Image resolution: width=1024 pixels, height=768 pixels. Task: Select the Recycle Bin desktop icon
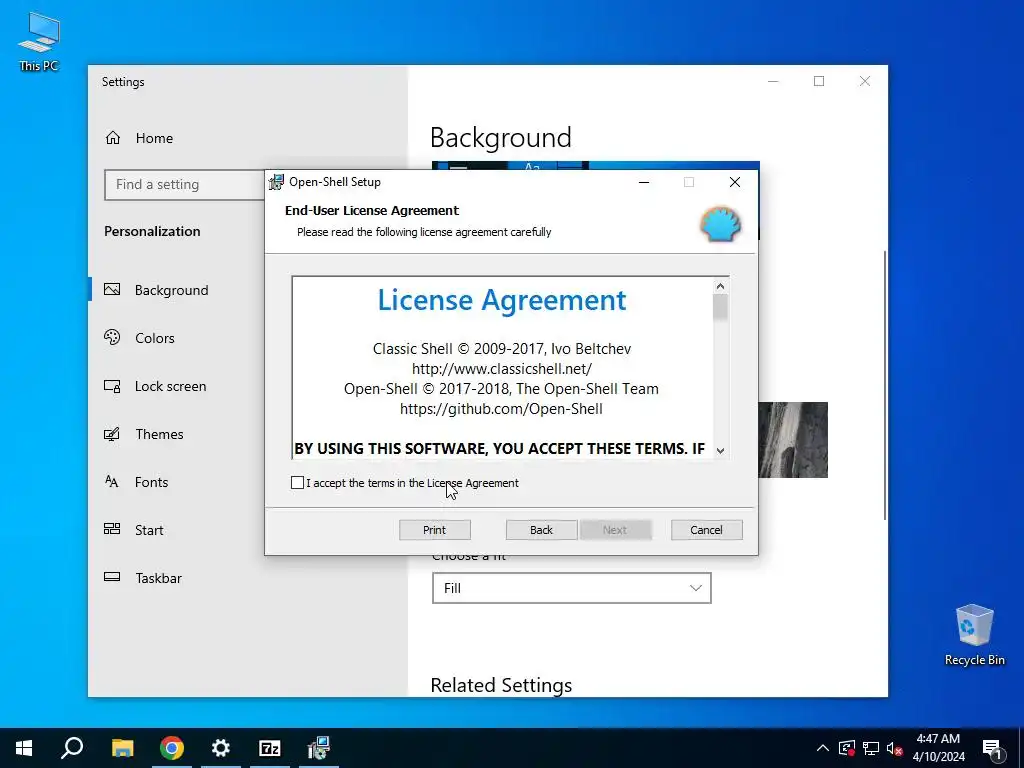tap(974, 635)
